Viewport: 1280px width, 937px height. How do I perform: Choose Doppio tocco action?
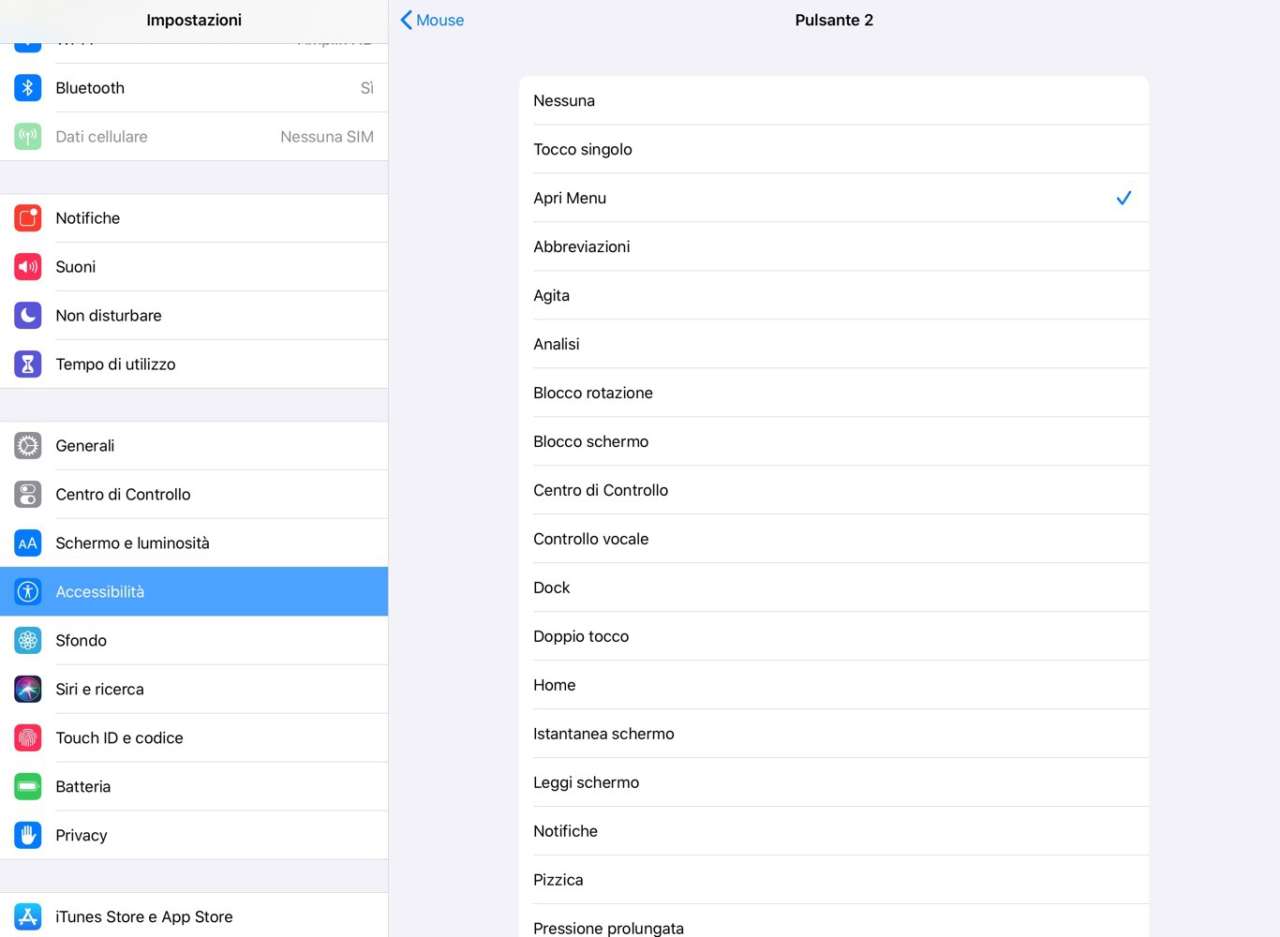pyautogui.click(x=834, y=637)
